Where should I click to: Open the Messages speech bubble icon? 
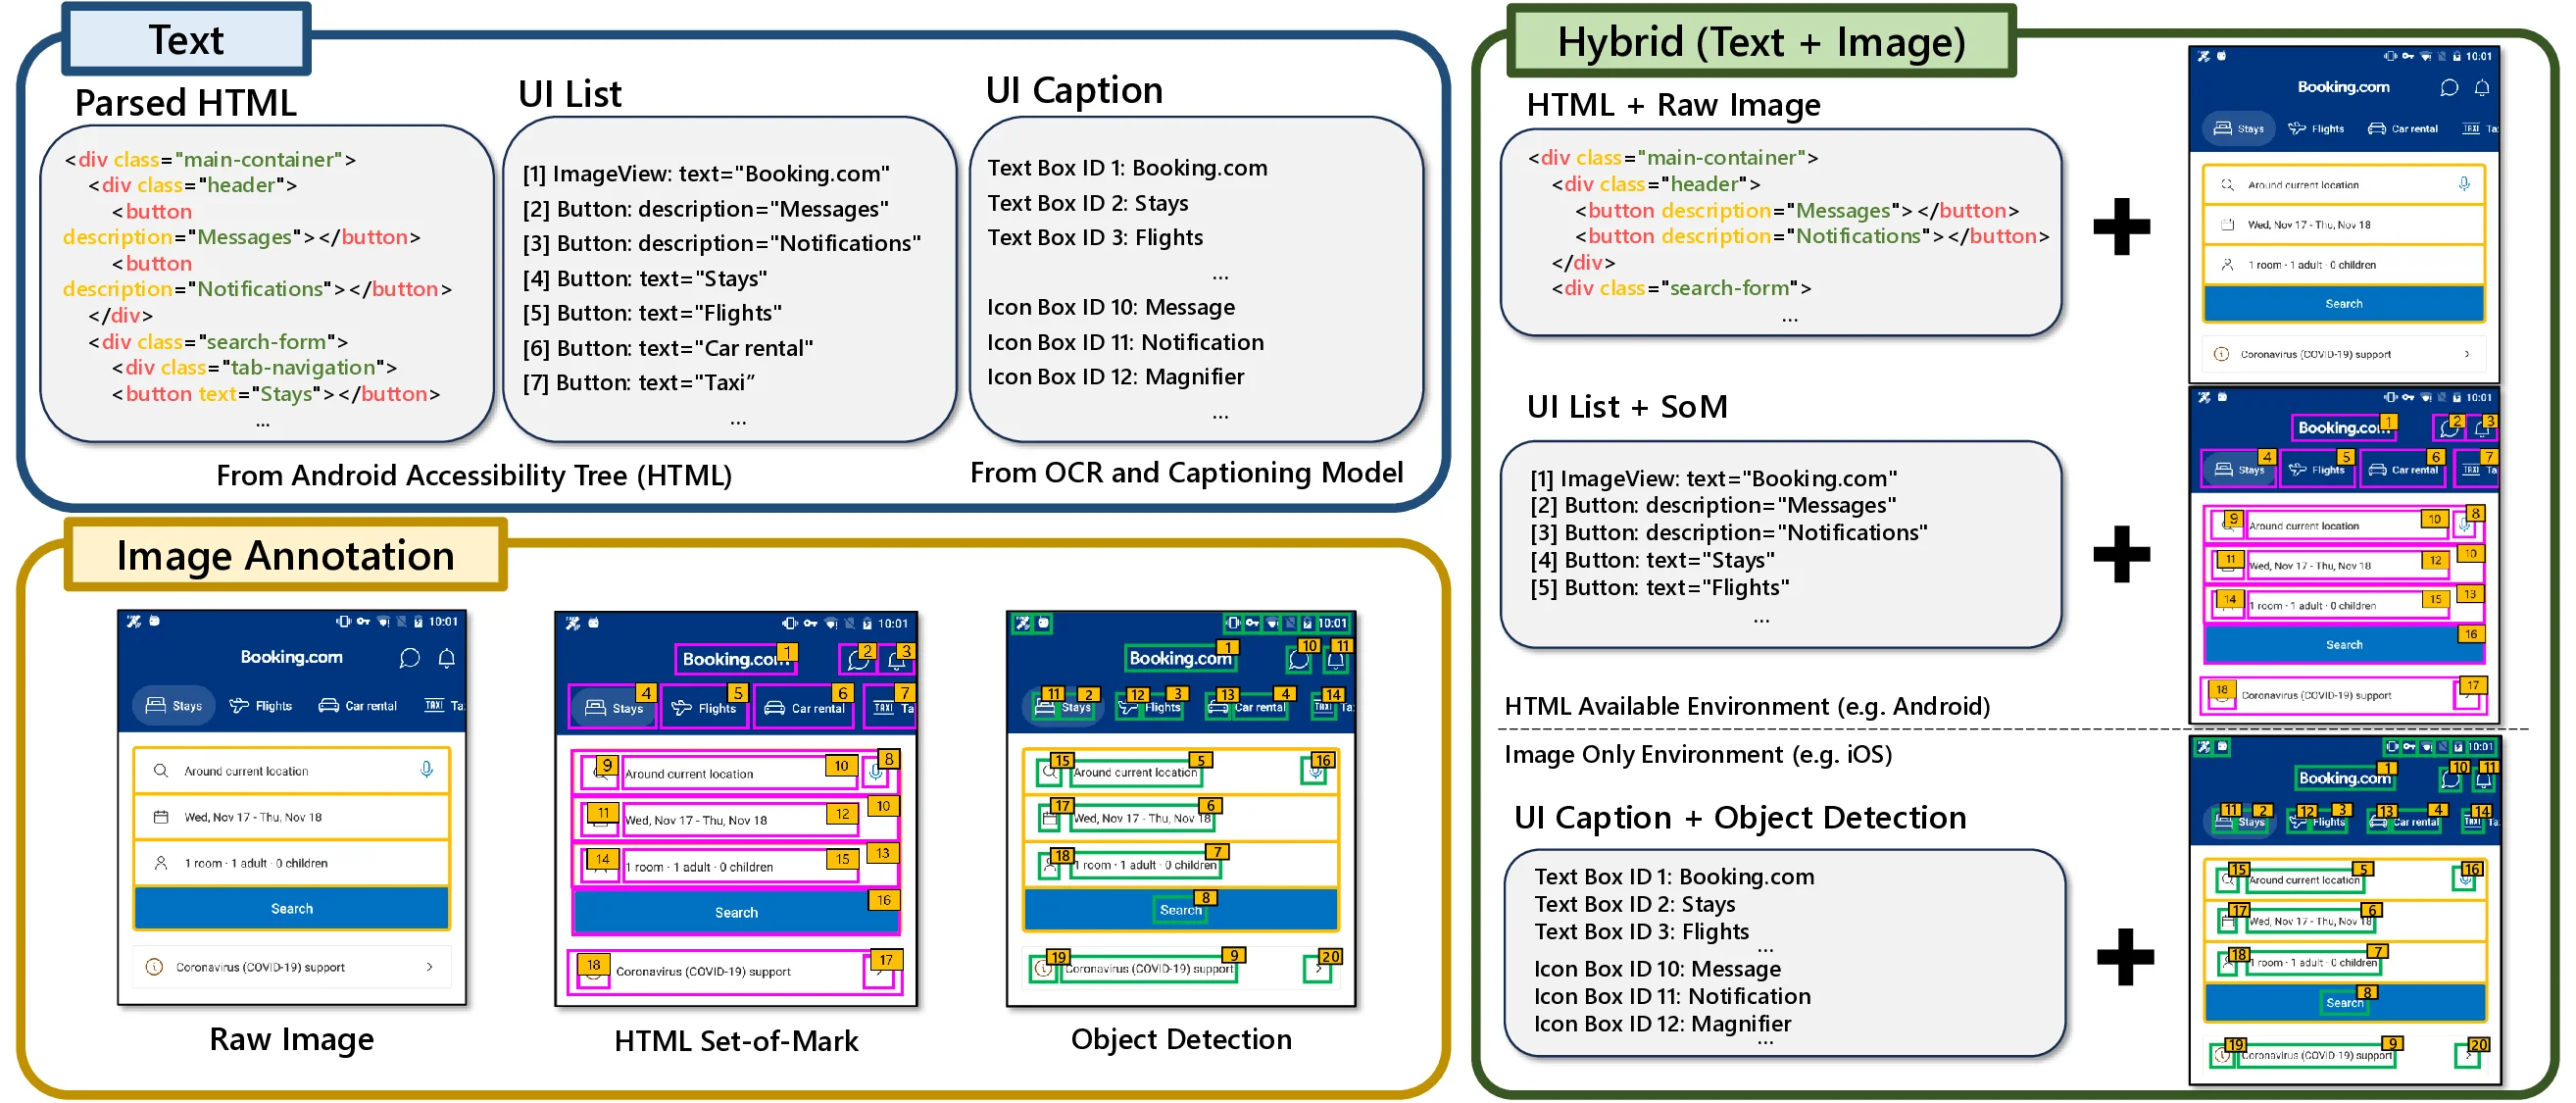410,658
